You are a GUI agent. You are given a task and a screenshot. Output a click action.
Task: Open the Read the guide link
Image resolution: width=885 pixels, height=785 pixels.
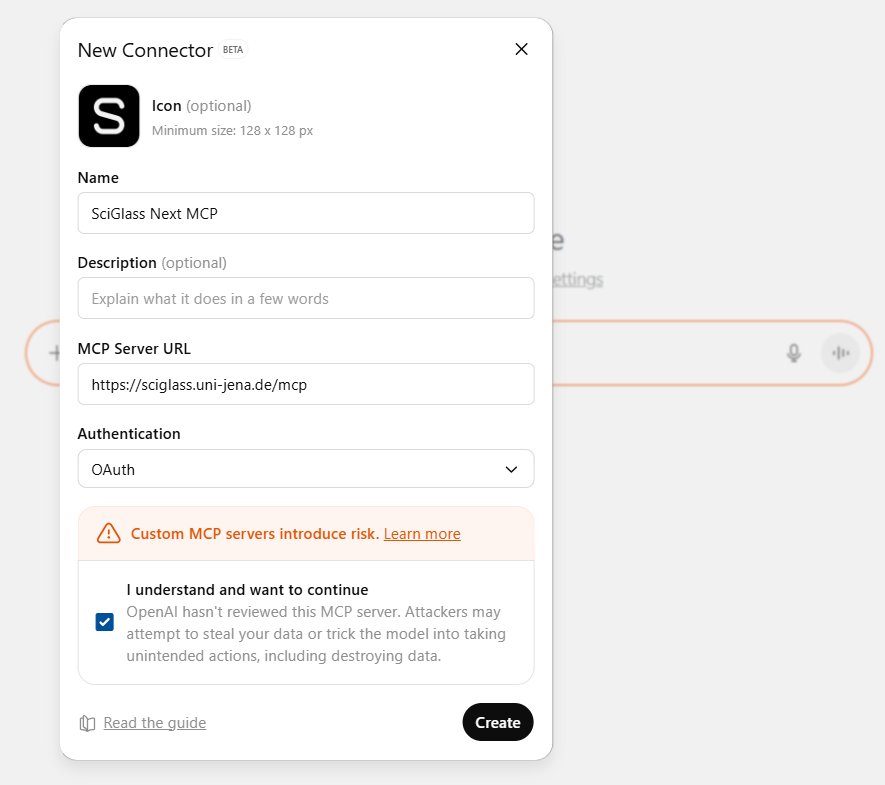click(154, 723)
